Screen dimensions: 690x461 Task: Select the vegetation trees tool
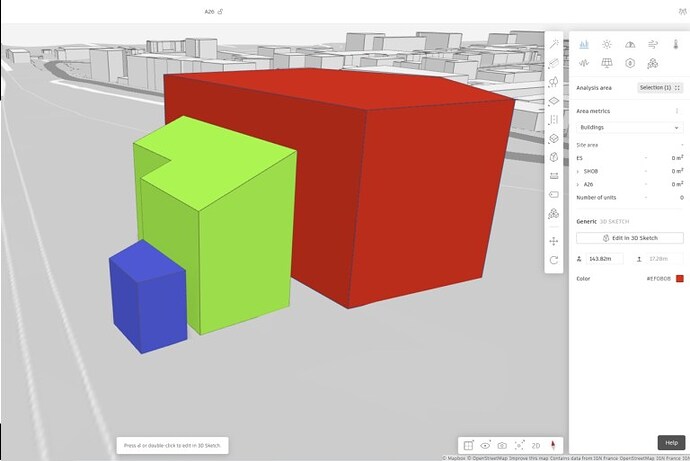click(x=554, y=82)
